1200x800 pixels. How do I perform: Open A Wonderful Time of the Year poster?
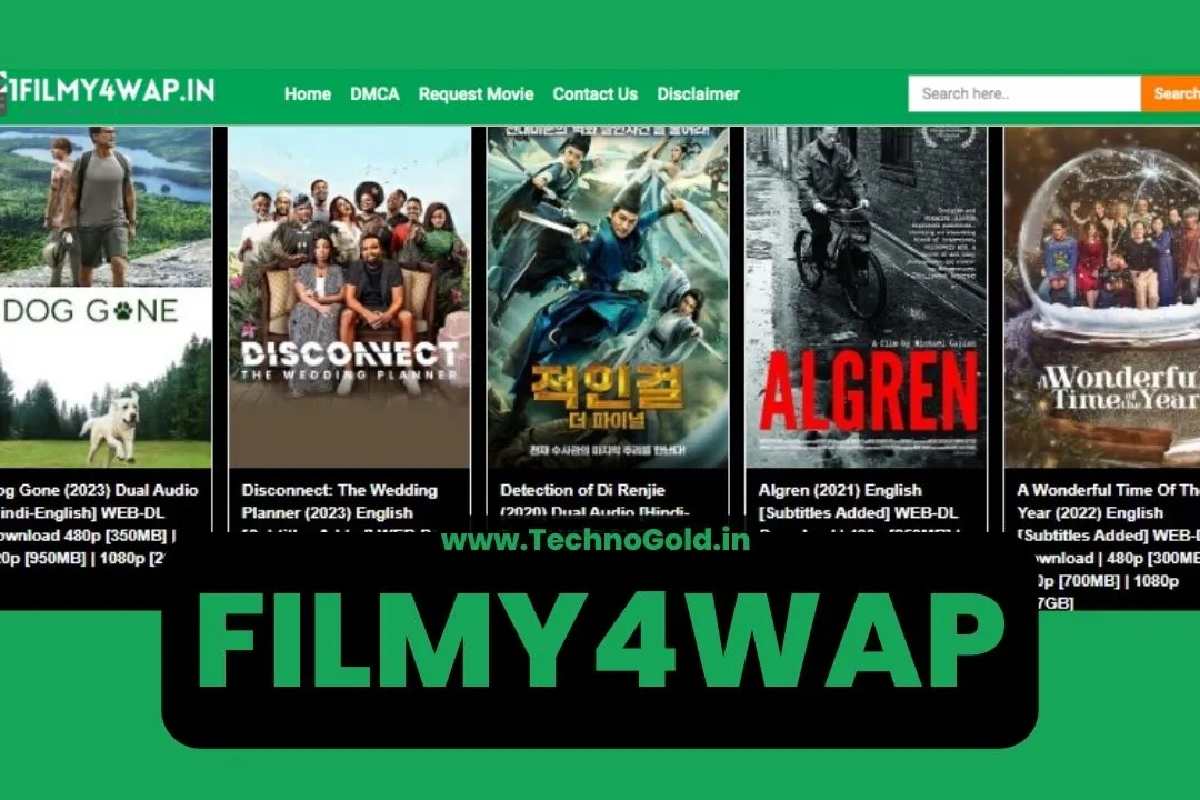[1102, 297]
